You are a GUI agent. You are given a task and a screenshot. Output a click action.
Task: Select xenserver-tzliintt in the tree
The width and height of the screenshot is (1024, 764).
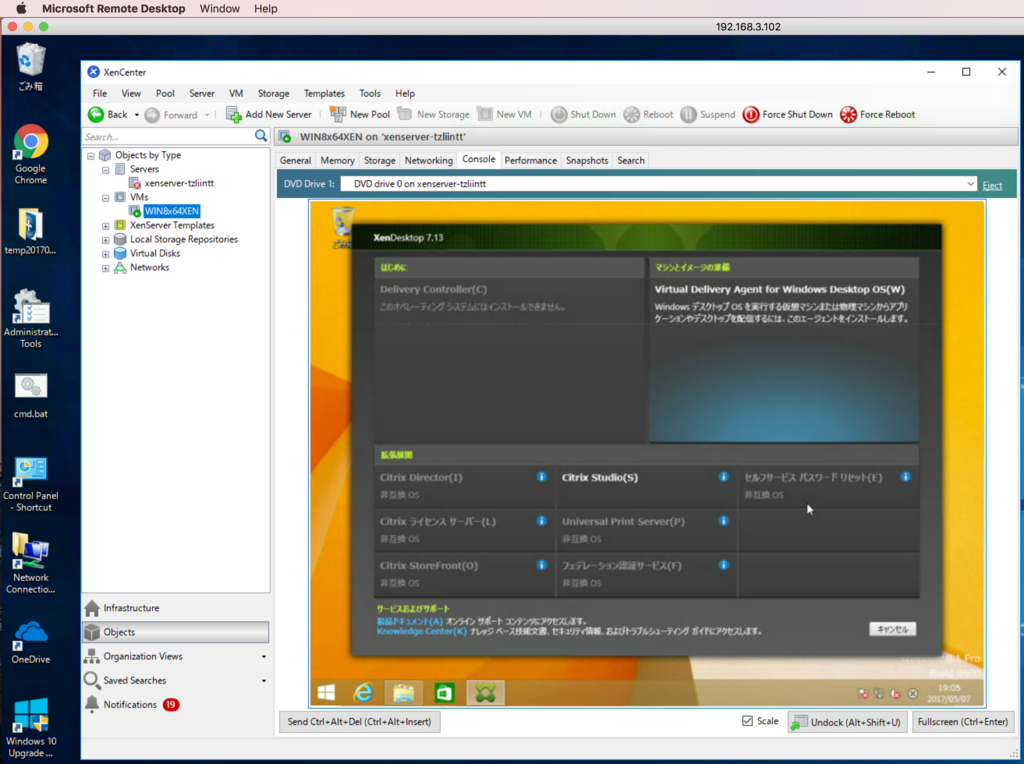pos(179,183)
